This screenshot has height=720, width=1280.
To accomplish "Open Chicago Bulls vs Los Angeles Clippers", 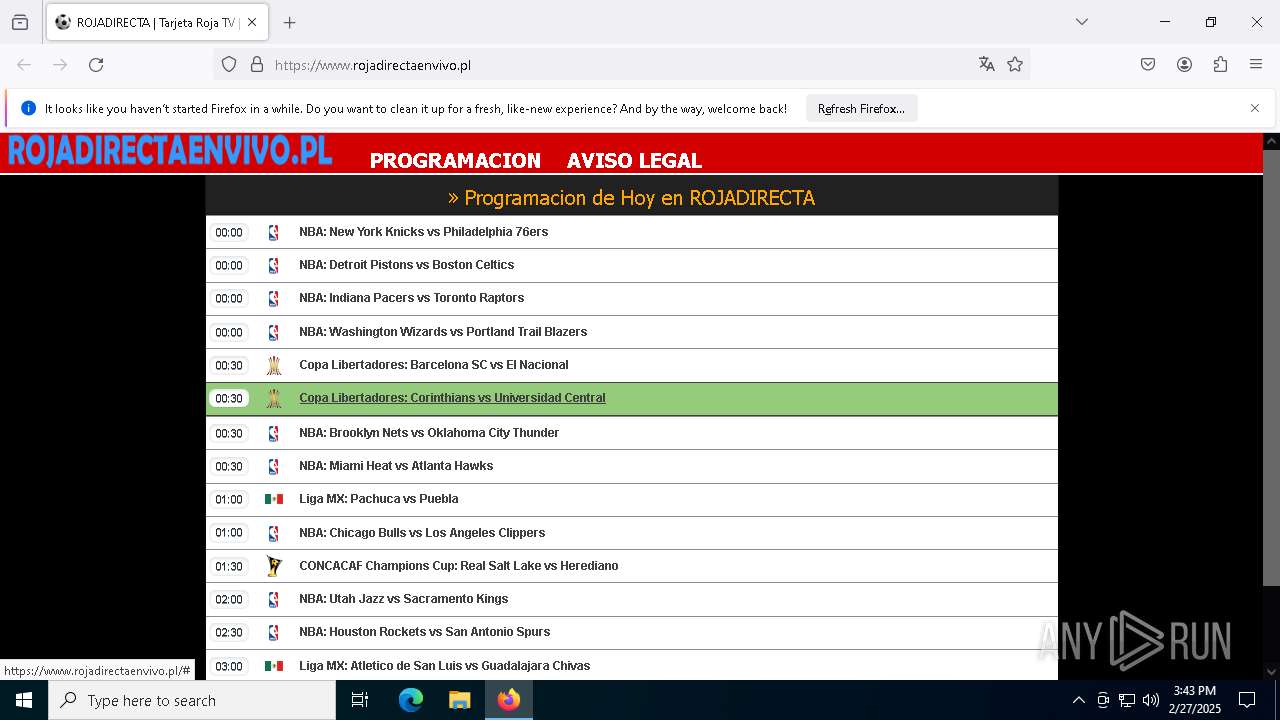I will (422, 533).
